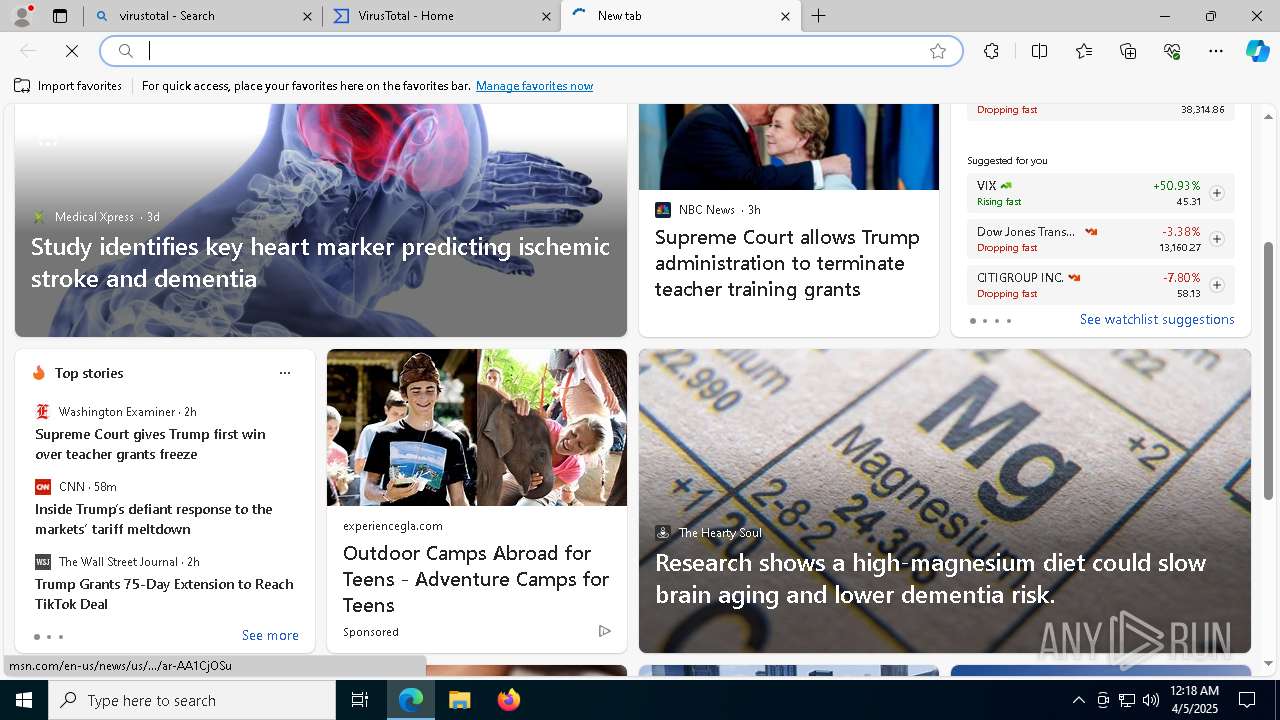Screen dimensions: 1280x720
Task: Open the Top stories options menu
Action: 285,373
